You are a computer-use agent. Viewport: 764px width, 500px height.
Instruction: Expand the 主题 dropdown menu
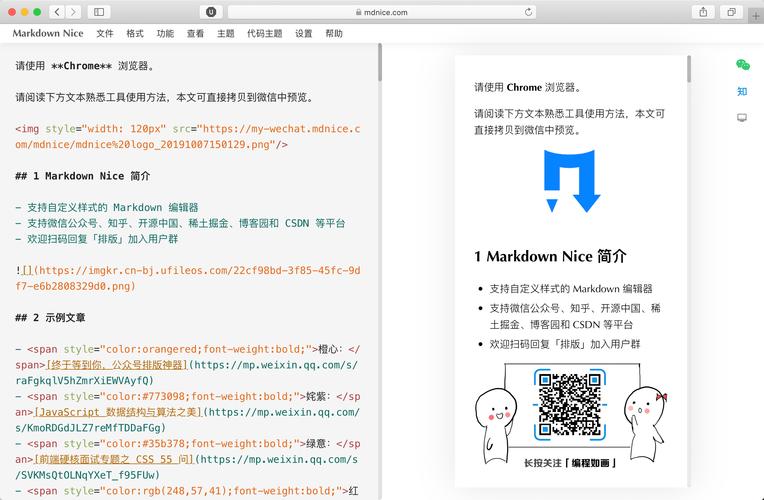(226, 33)
